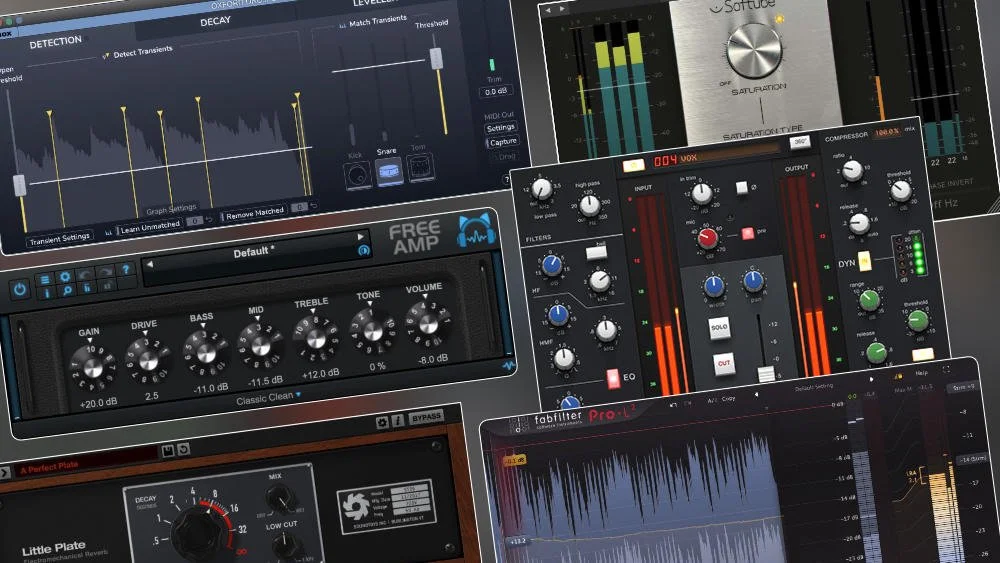This screenshot has height=563, width=1000.
Task: Click the Remove Matched button
Action: (254, 214)
